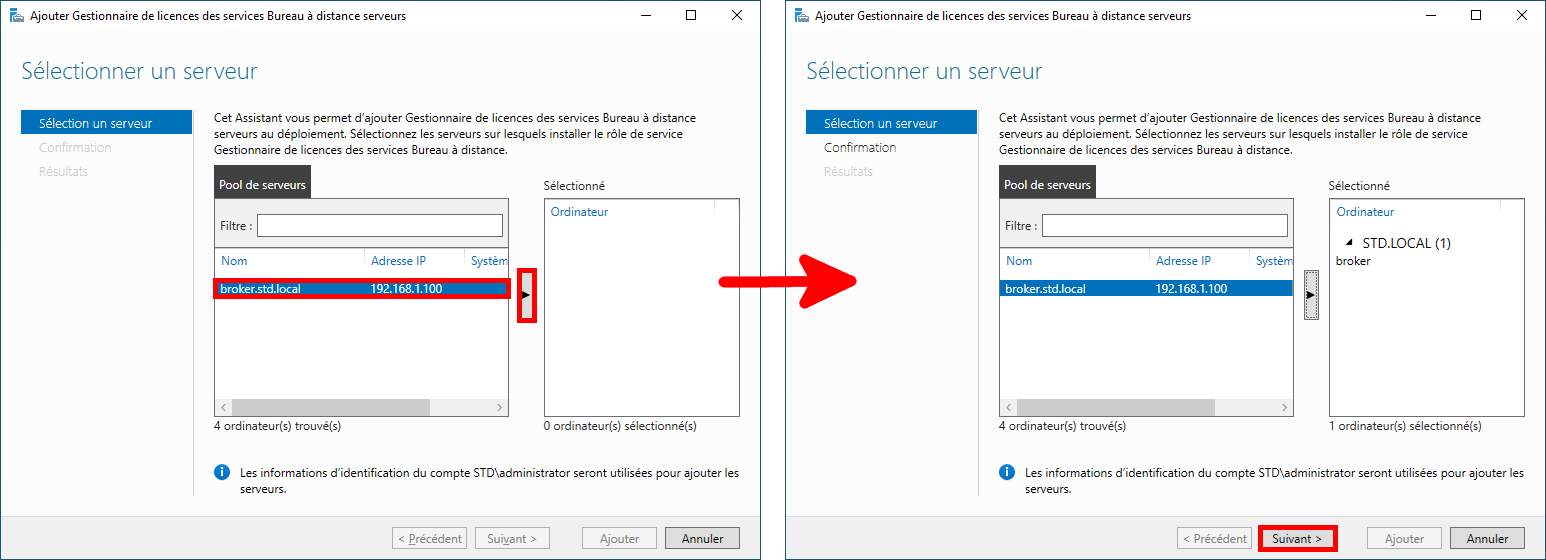Image resolution: width=1546 pixels, height=560 pixels.
Task: Select Sélection un serveur step in right window
Action: click(891, 123)
